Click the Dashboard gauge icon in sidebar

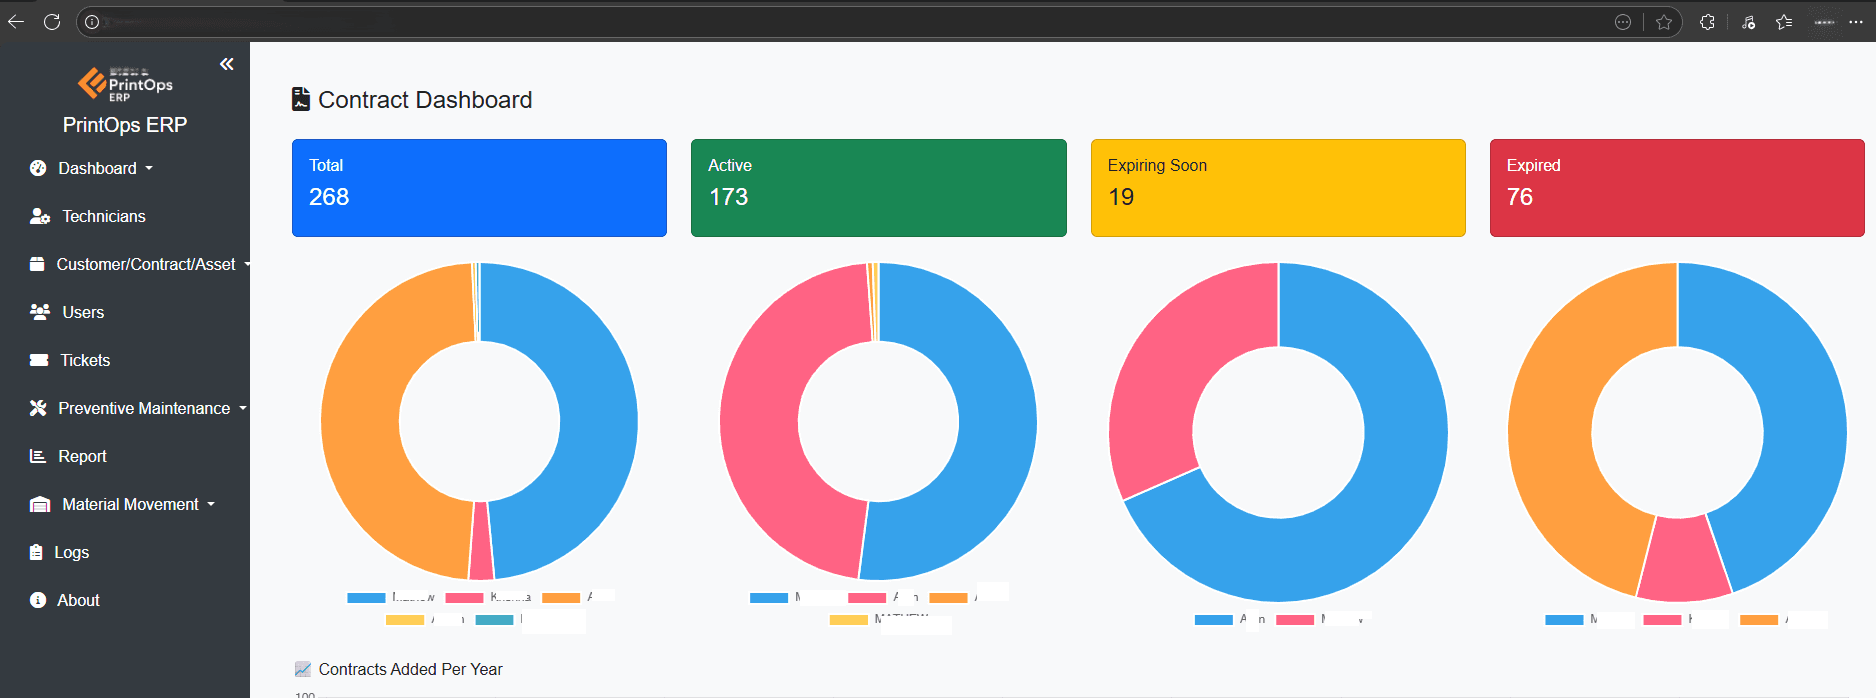(x=38, y=168)
